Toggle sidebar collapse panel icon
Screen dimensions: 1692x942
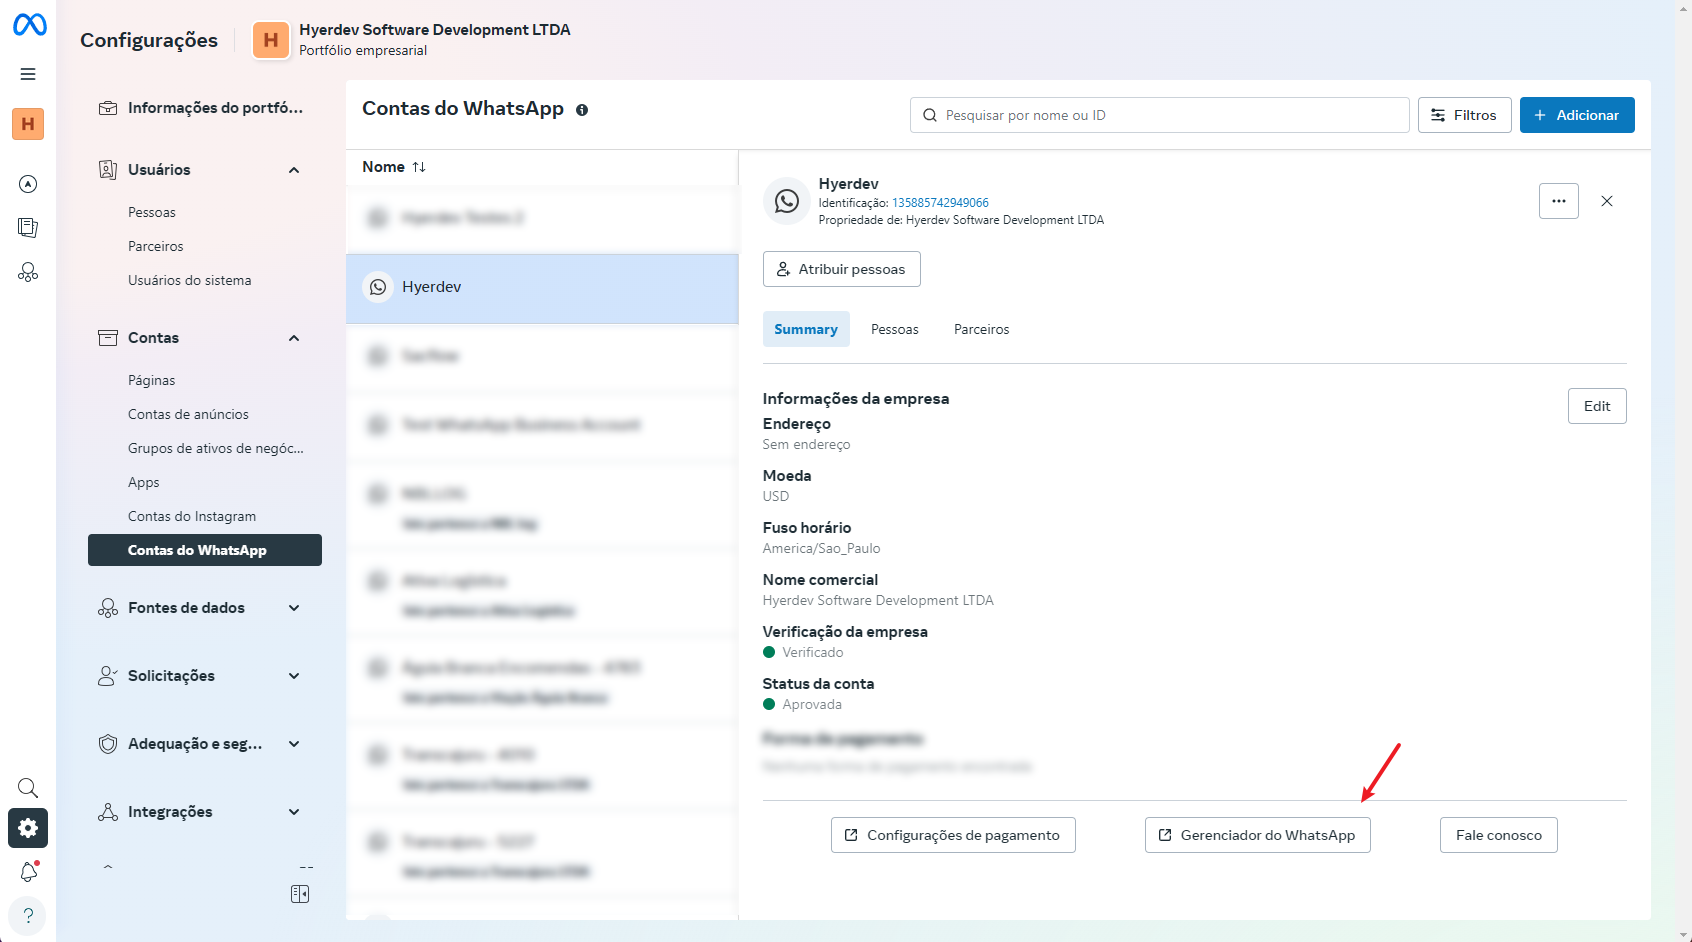(300, 894)
